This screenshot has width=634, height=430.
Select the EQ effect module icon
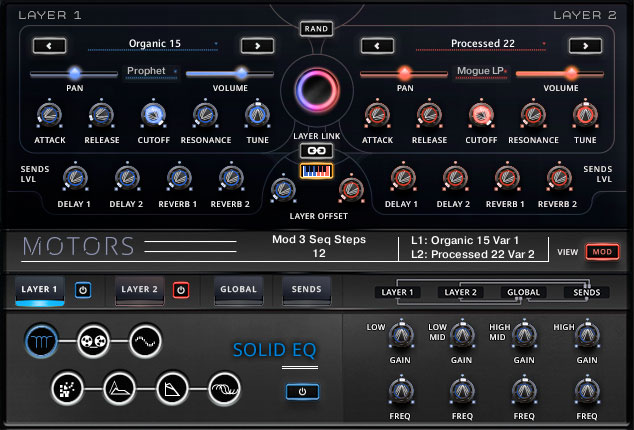click(41, 340)
